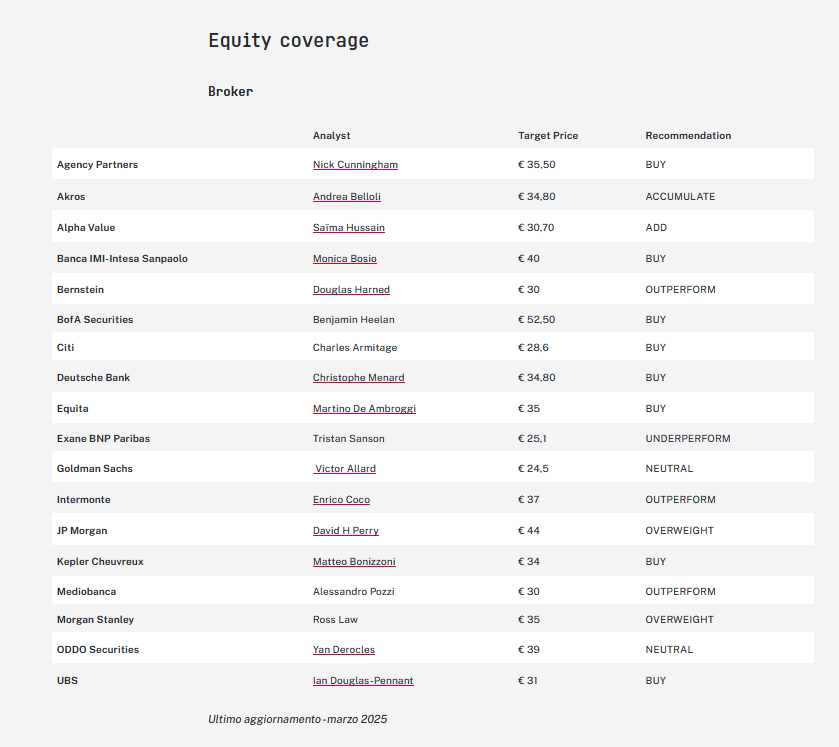Open the Ian Douglas-Pennant link

point(363,680)
